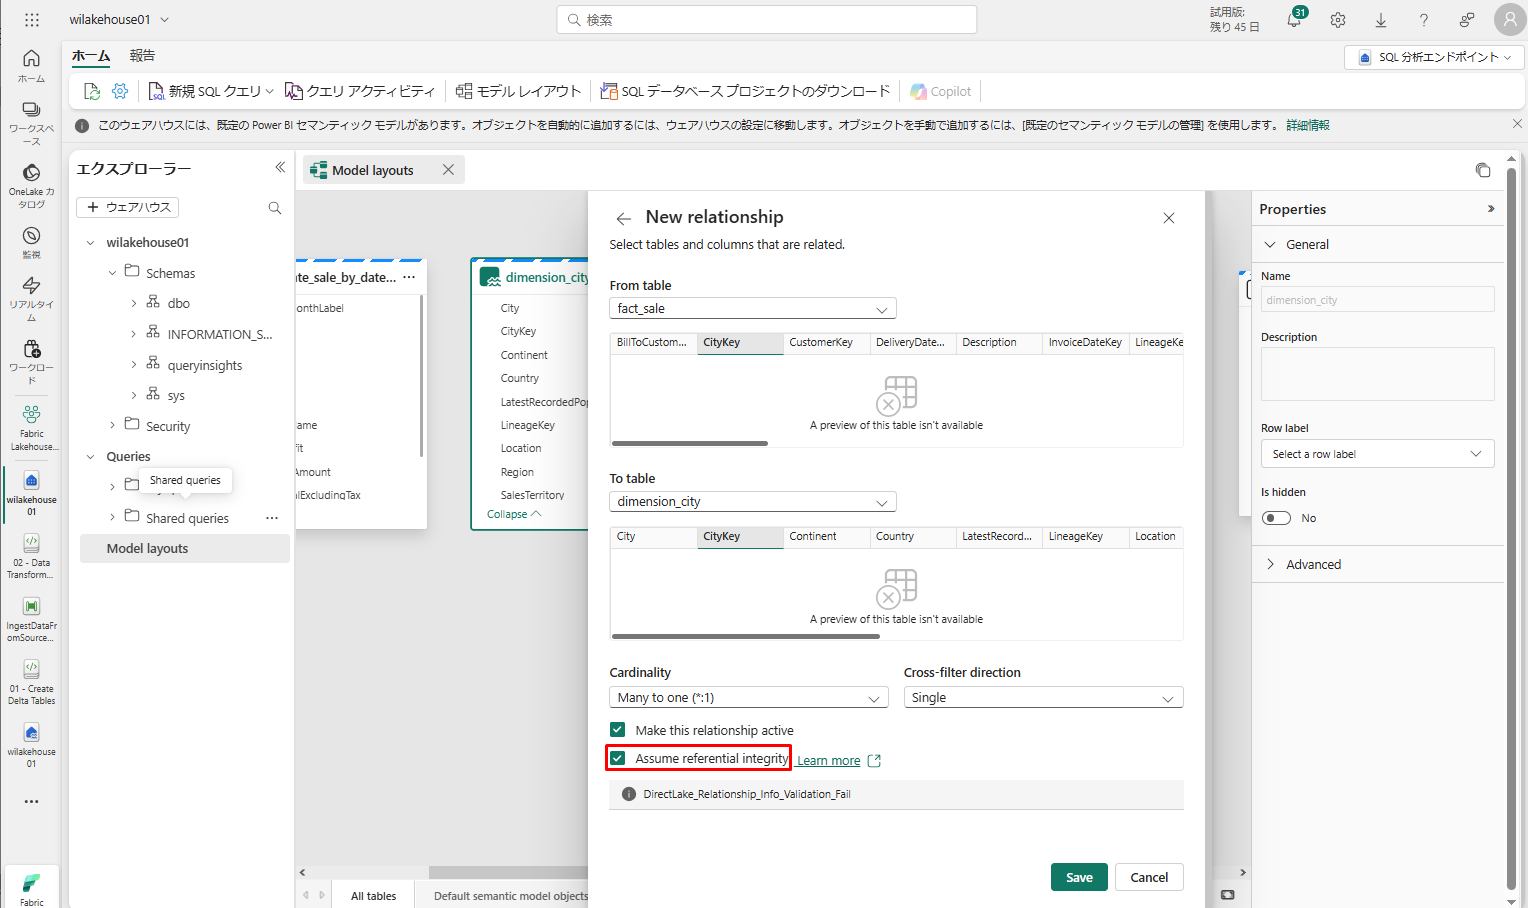The width and height of the screenshot is (1528, 908).
Task: Uncheck Assume referential integrity checkbox
Action: [618, 758]
